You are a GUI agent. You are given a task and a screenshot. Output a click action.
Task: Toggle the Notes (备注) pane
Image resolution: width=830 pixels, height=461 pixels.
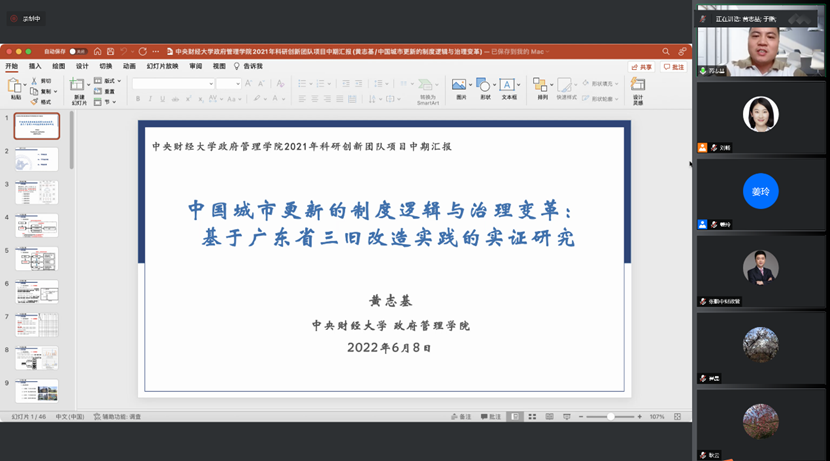461,417
